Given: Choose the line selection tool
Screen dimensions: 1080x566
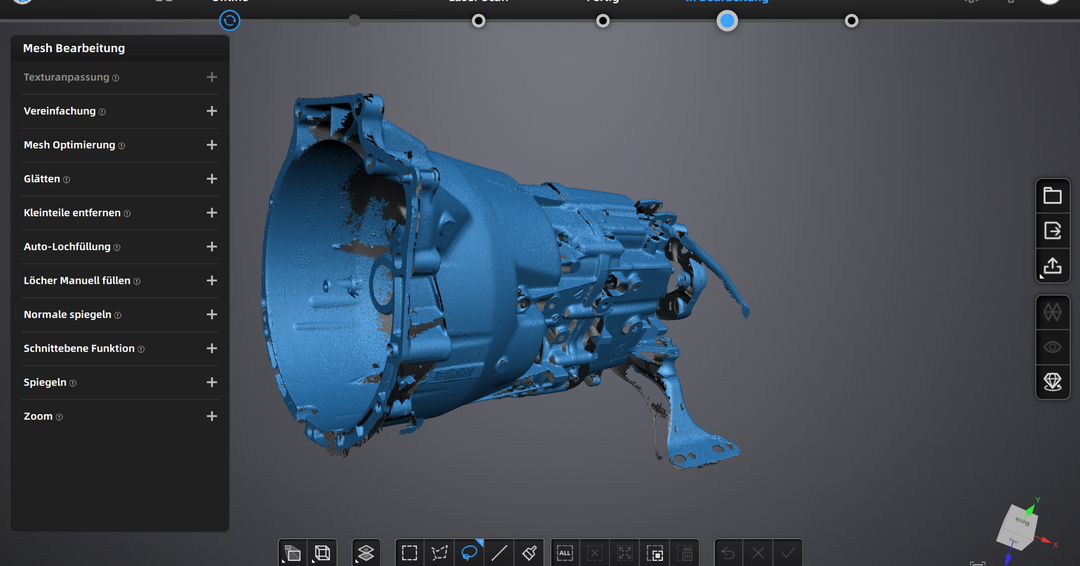Looking at the screenshot, I should click(x=500, y=552).
